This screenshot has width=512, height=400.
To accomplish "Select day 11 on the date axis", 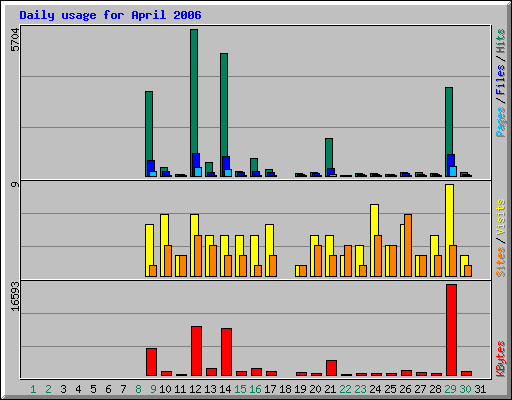I will pyautogui.click(x=180, y=389).
